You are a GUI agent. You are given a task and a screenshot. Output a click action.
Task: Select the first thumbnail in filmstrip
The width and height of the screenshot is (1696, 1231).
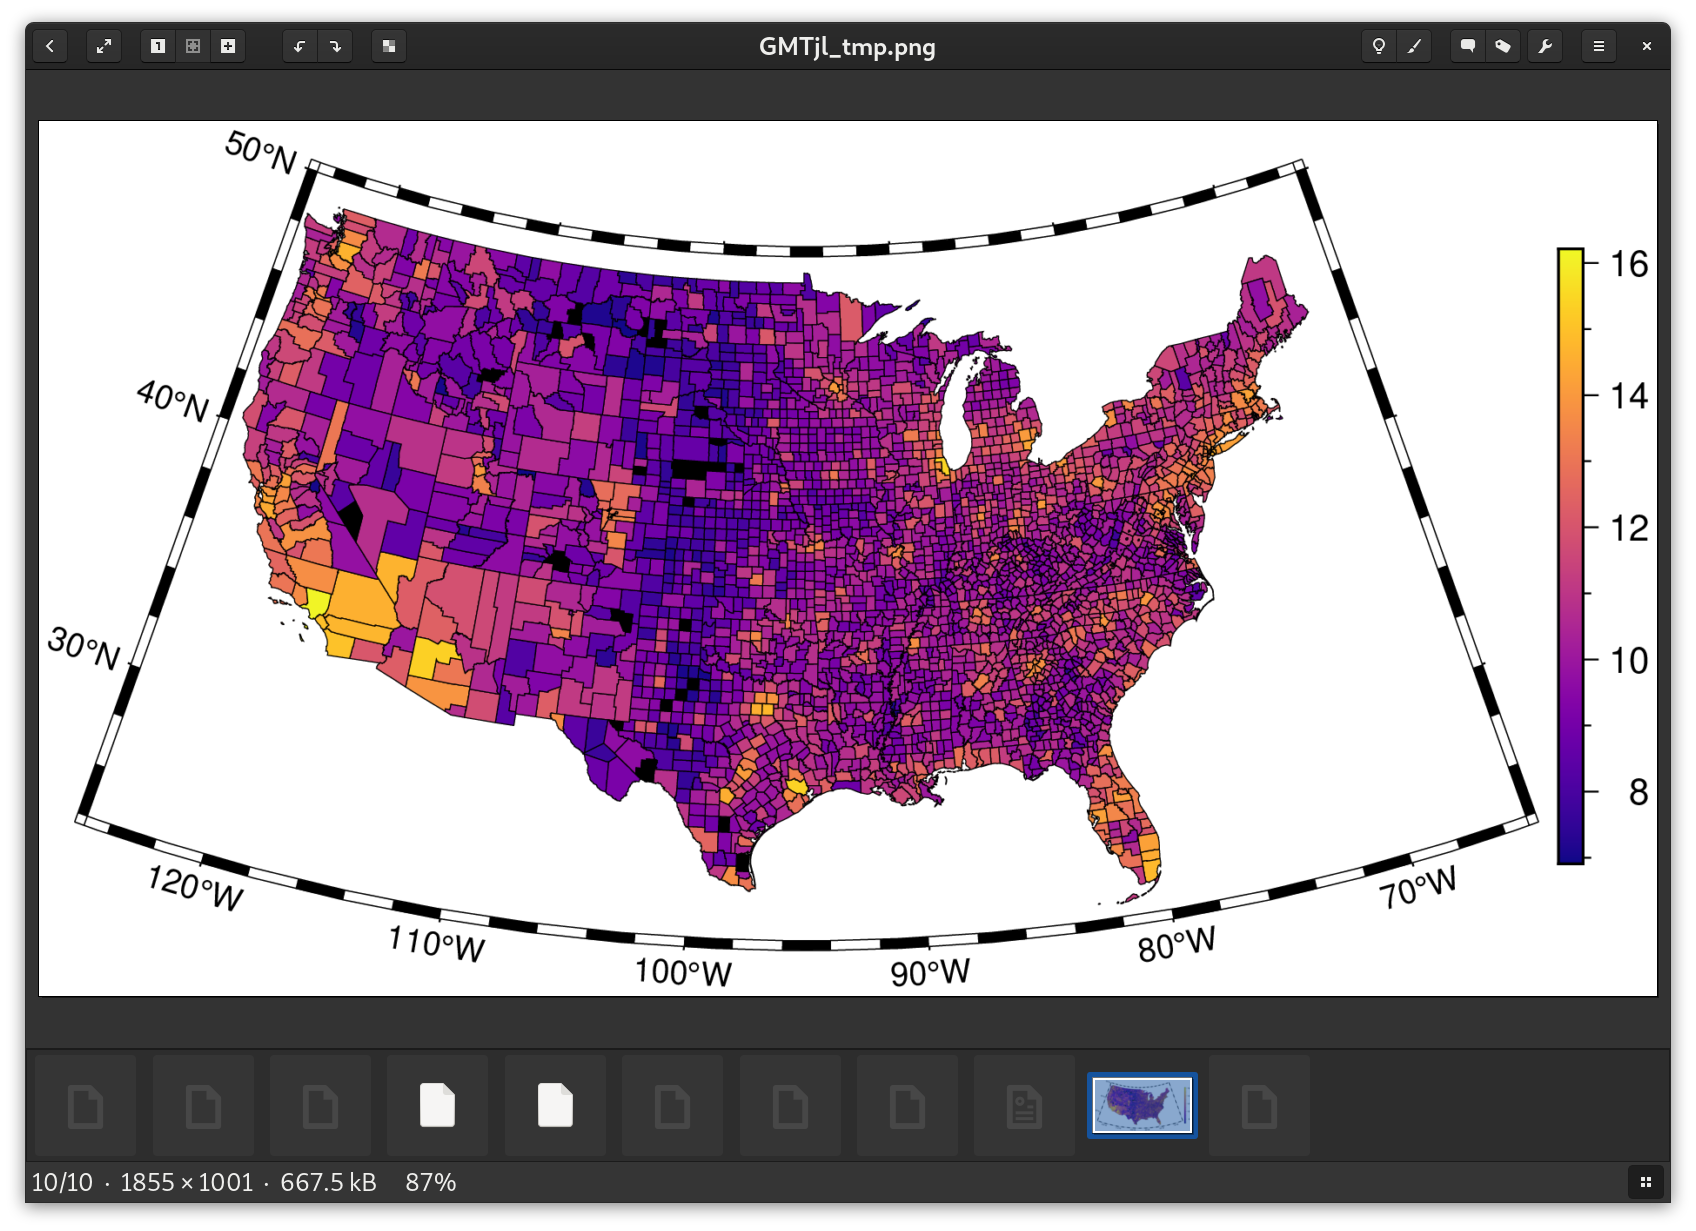click(86, 1106)
